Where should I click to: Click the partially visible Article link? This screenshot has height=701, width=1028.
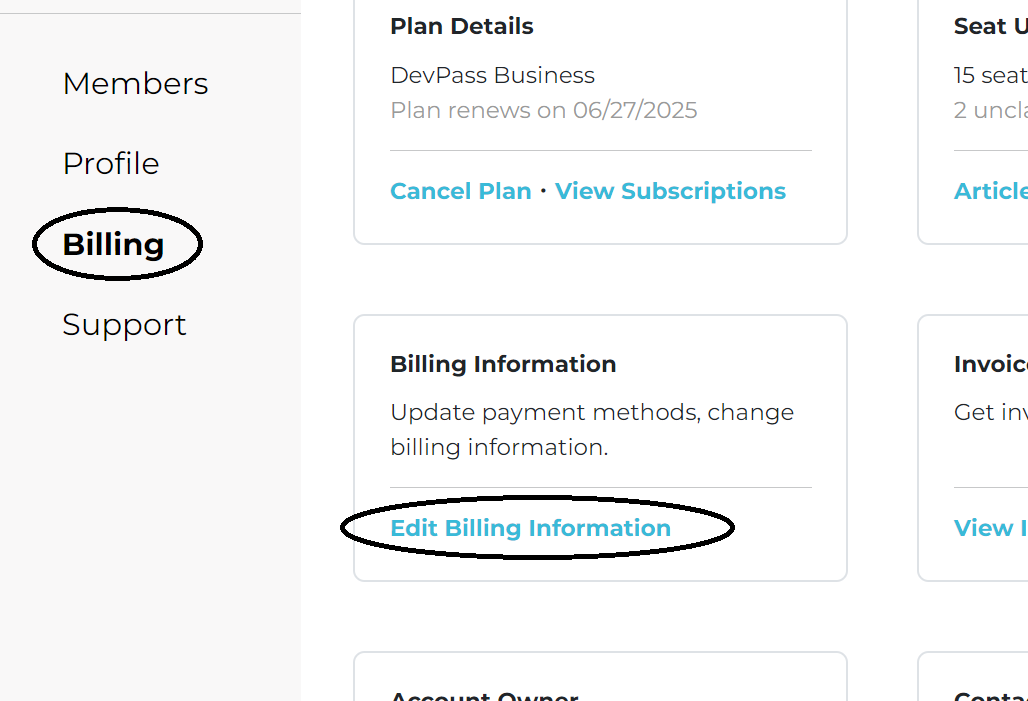(990, 191)
